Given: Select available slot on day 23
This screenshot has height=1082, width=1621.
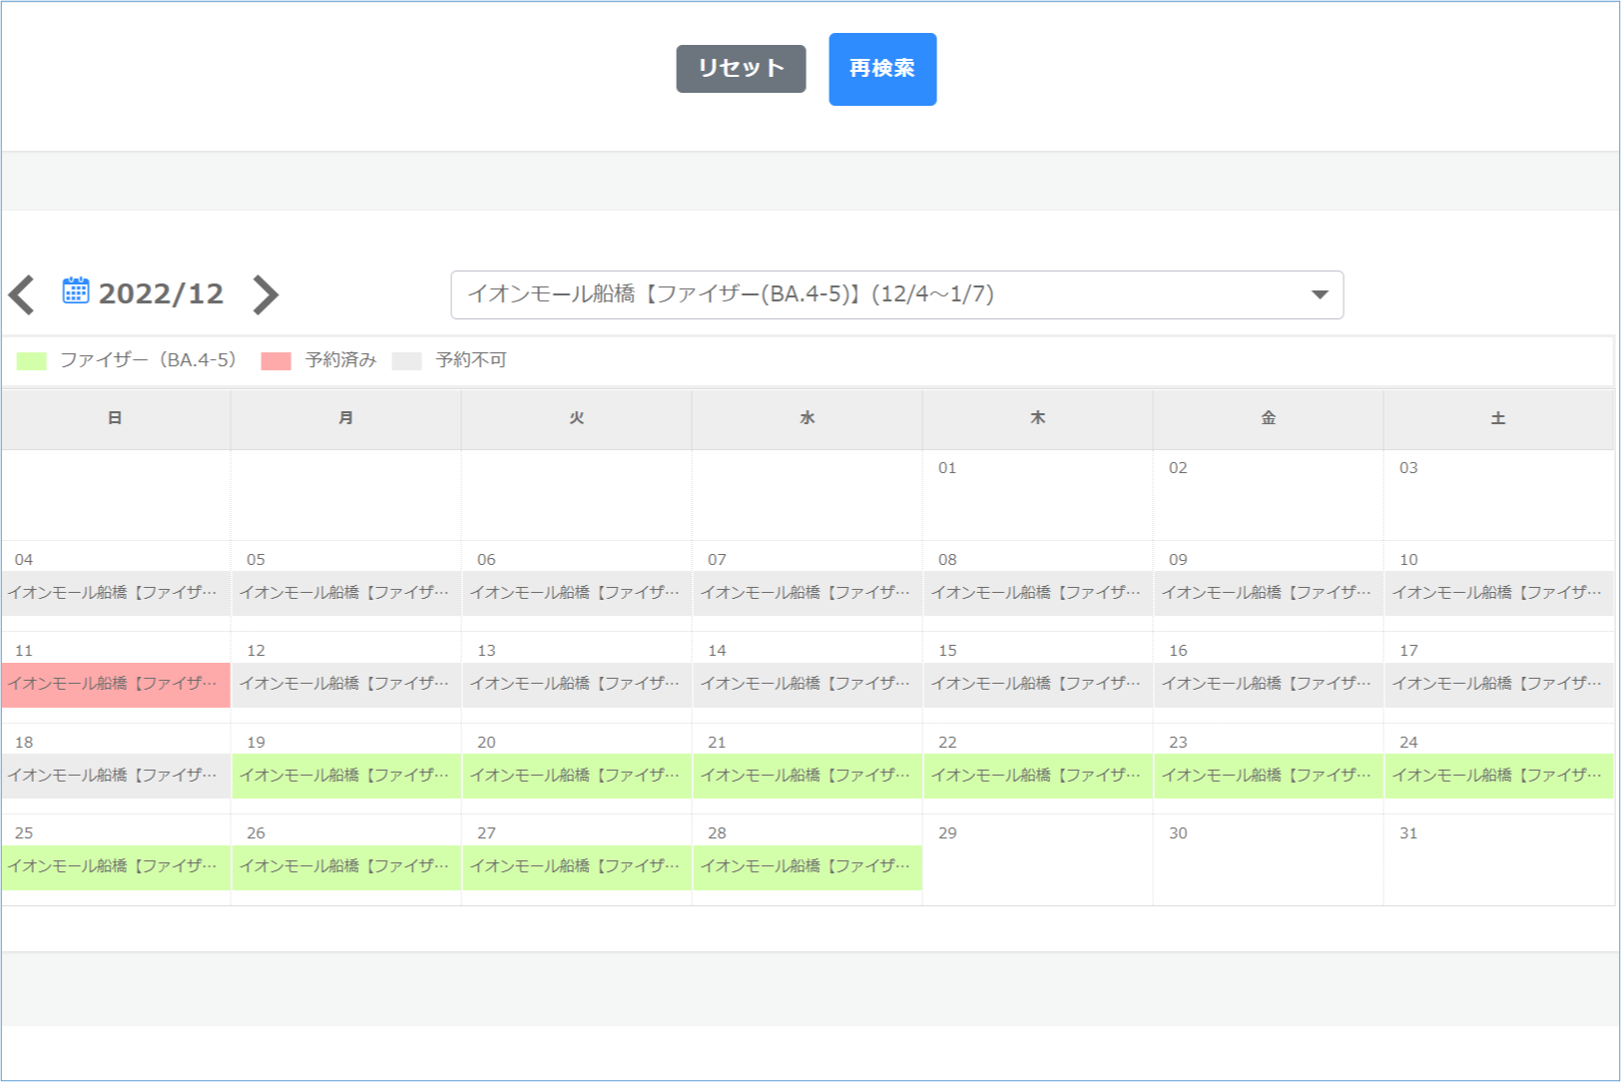Looking at the screenshot, I should click(x=1268, y=776).
